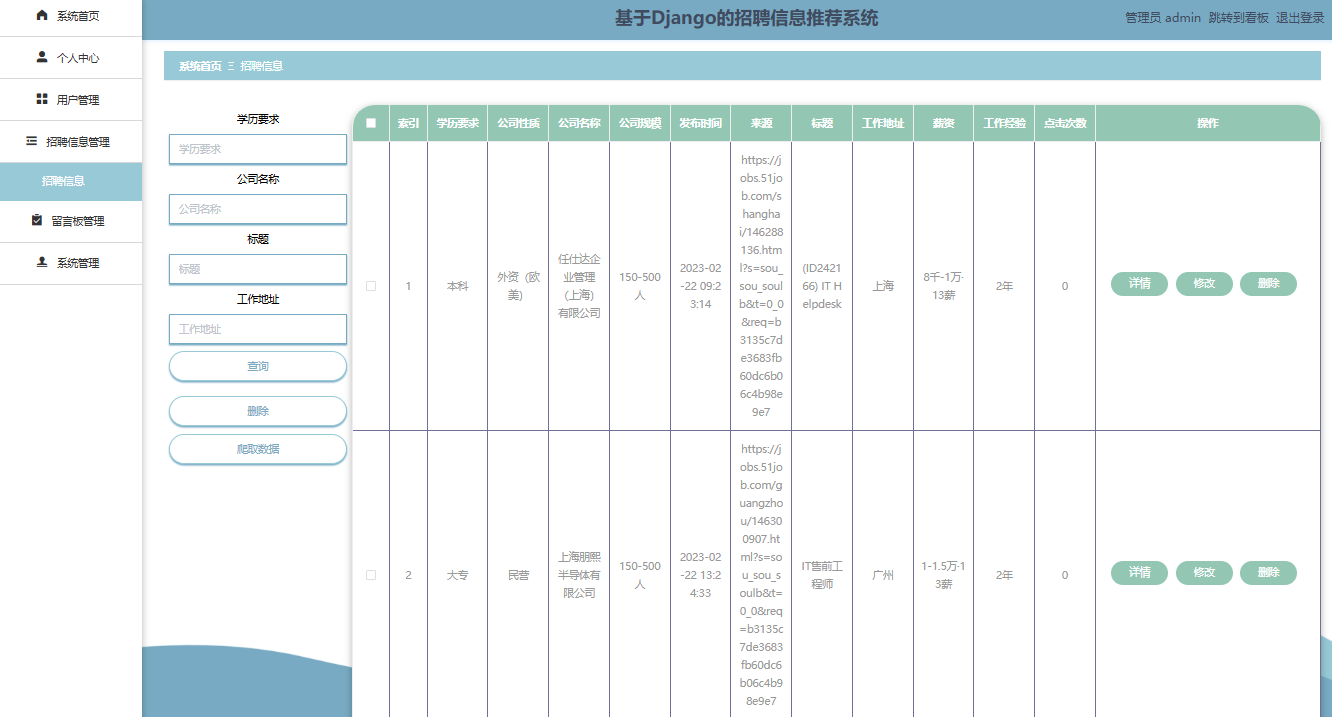Click the 学历要求 column header
Image resolution: width=1332 pixels, height=717 pixels.
[457, 123]
